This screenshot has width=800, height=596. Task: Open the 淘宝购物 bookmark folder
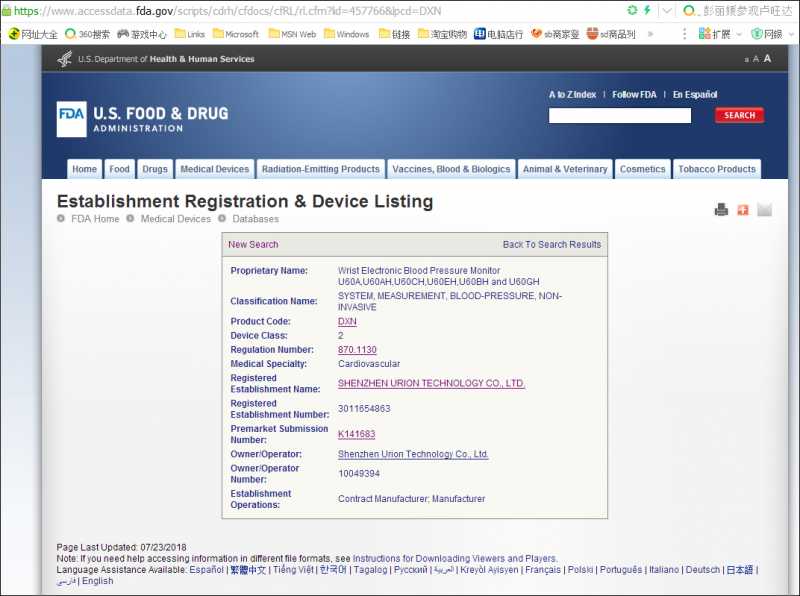pos(442,34)
